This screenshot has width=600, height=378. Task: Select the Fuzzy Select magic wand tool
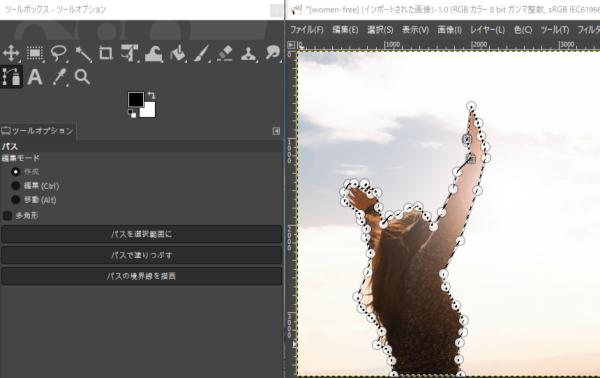pyautogui.click(x=83, y=53)
